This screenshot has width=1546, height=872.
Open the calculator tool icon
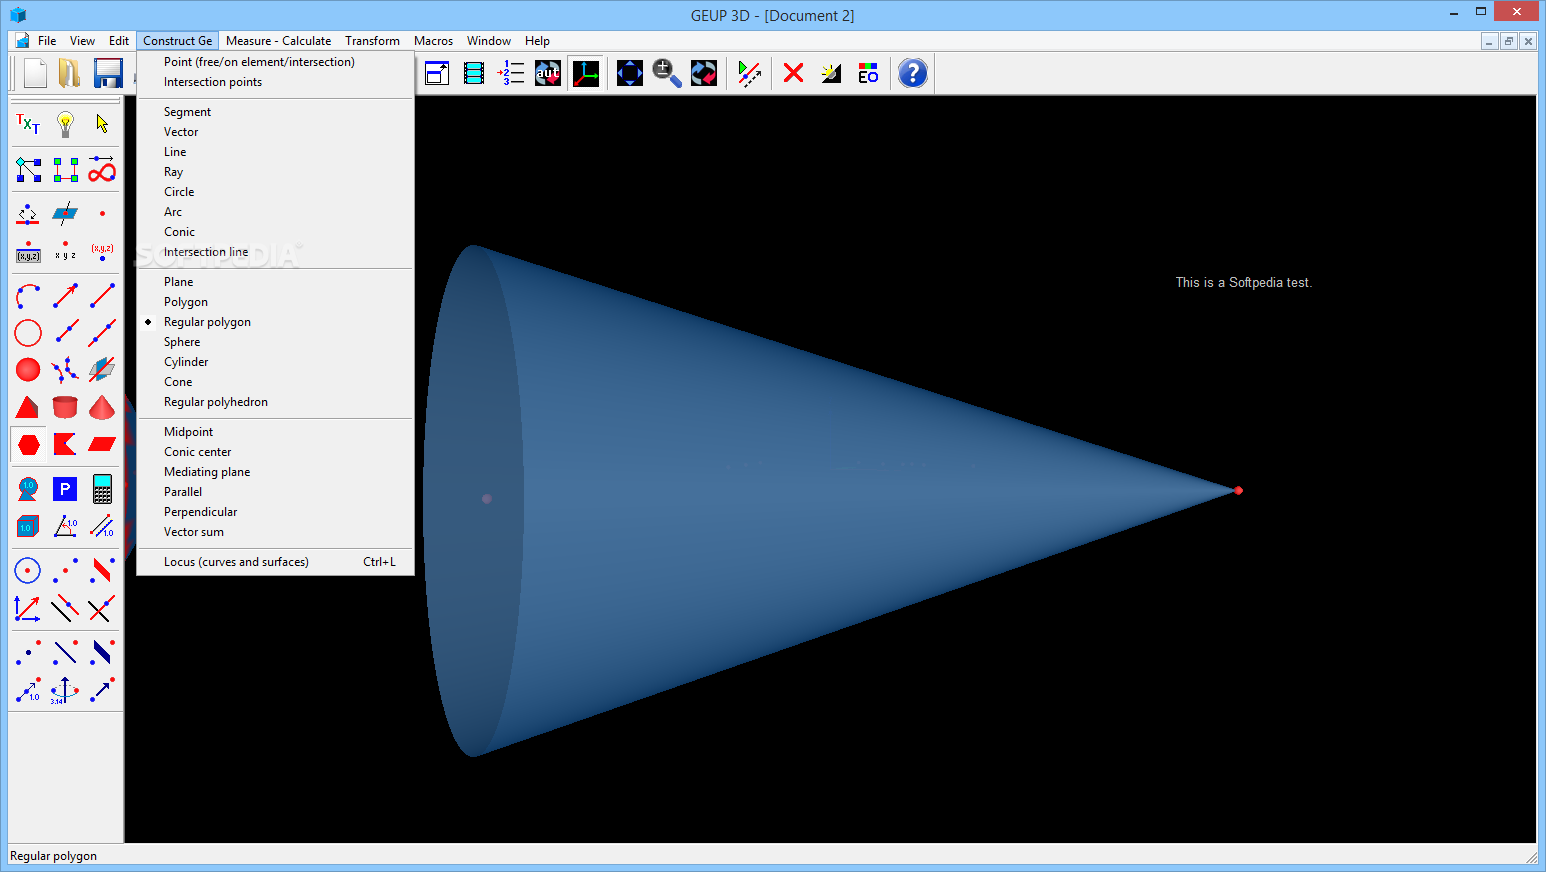102,489
